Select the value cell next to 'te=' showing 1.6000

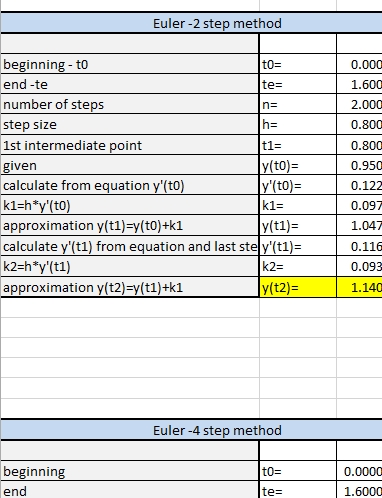[360, 490]
